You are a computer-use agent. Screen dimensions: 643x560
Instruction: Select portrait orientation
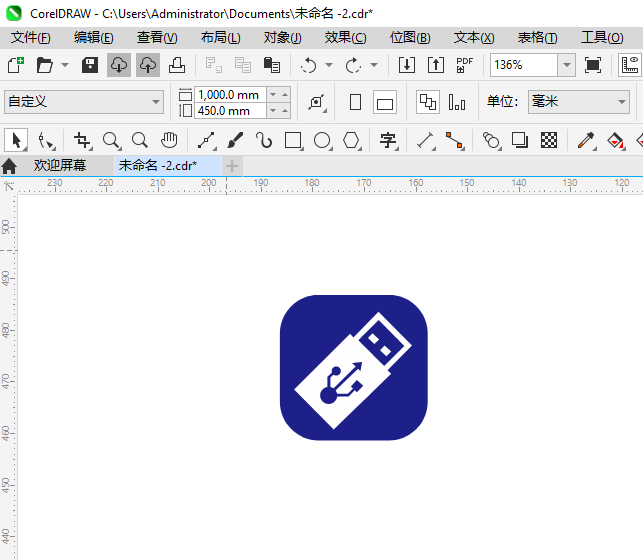(356, 102)
